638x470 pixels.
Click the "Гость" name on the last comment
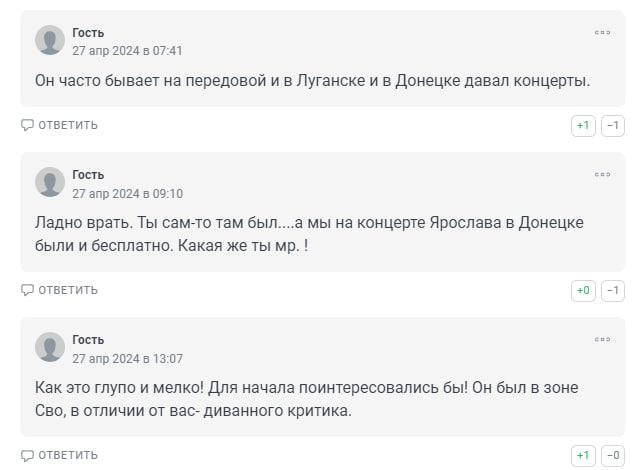pos(88,340)
